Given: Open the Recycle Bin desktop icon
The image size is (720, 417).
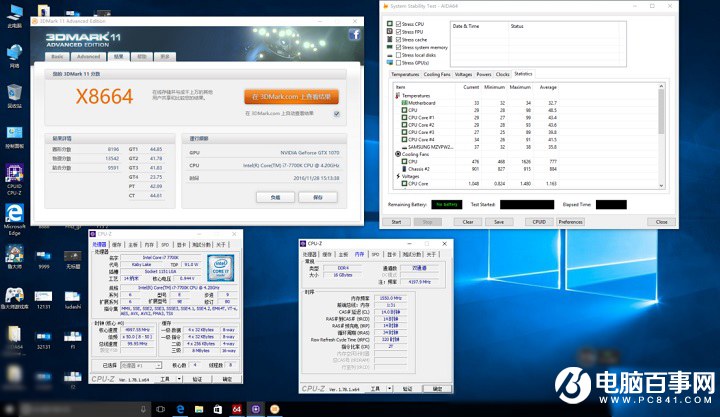Looking at the screenshot, I should coord(14,96).
